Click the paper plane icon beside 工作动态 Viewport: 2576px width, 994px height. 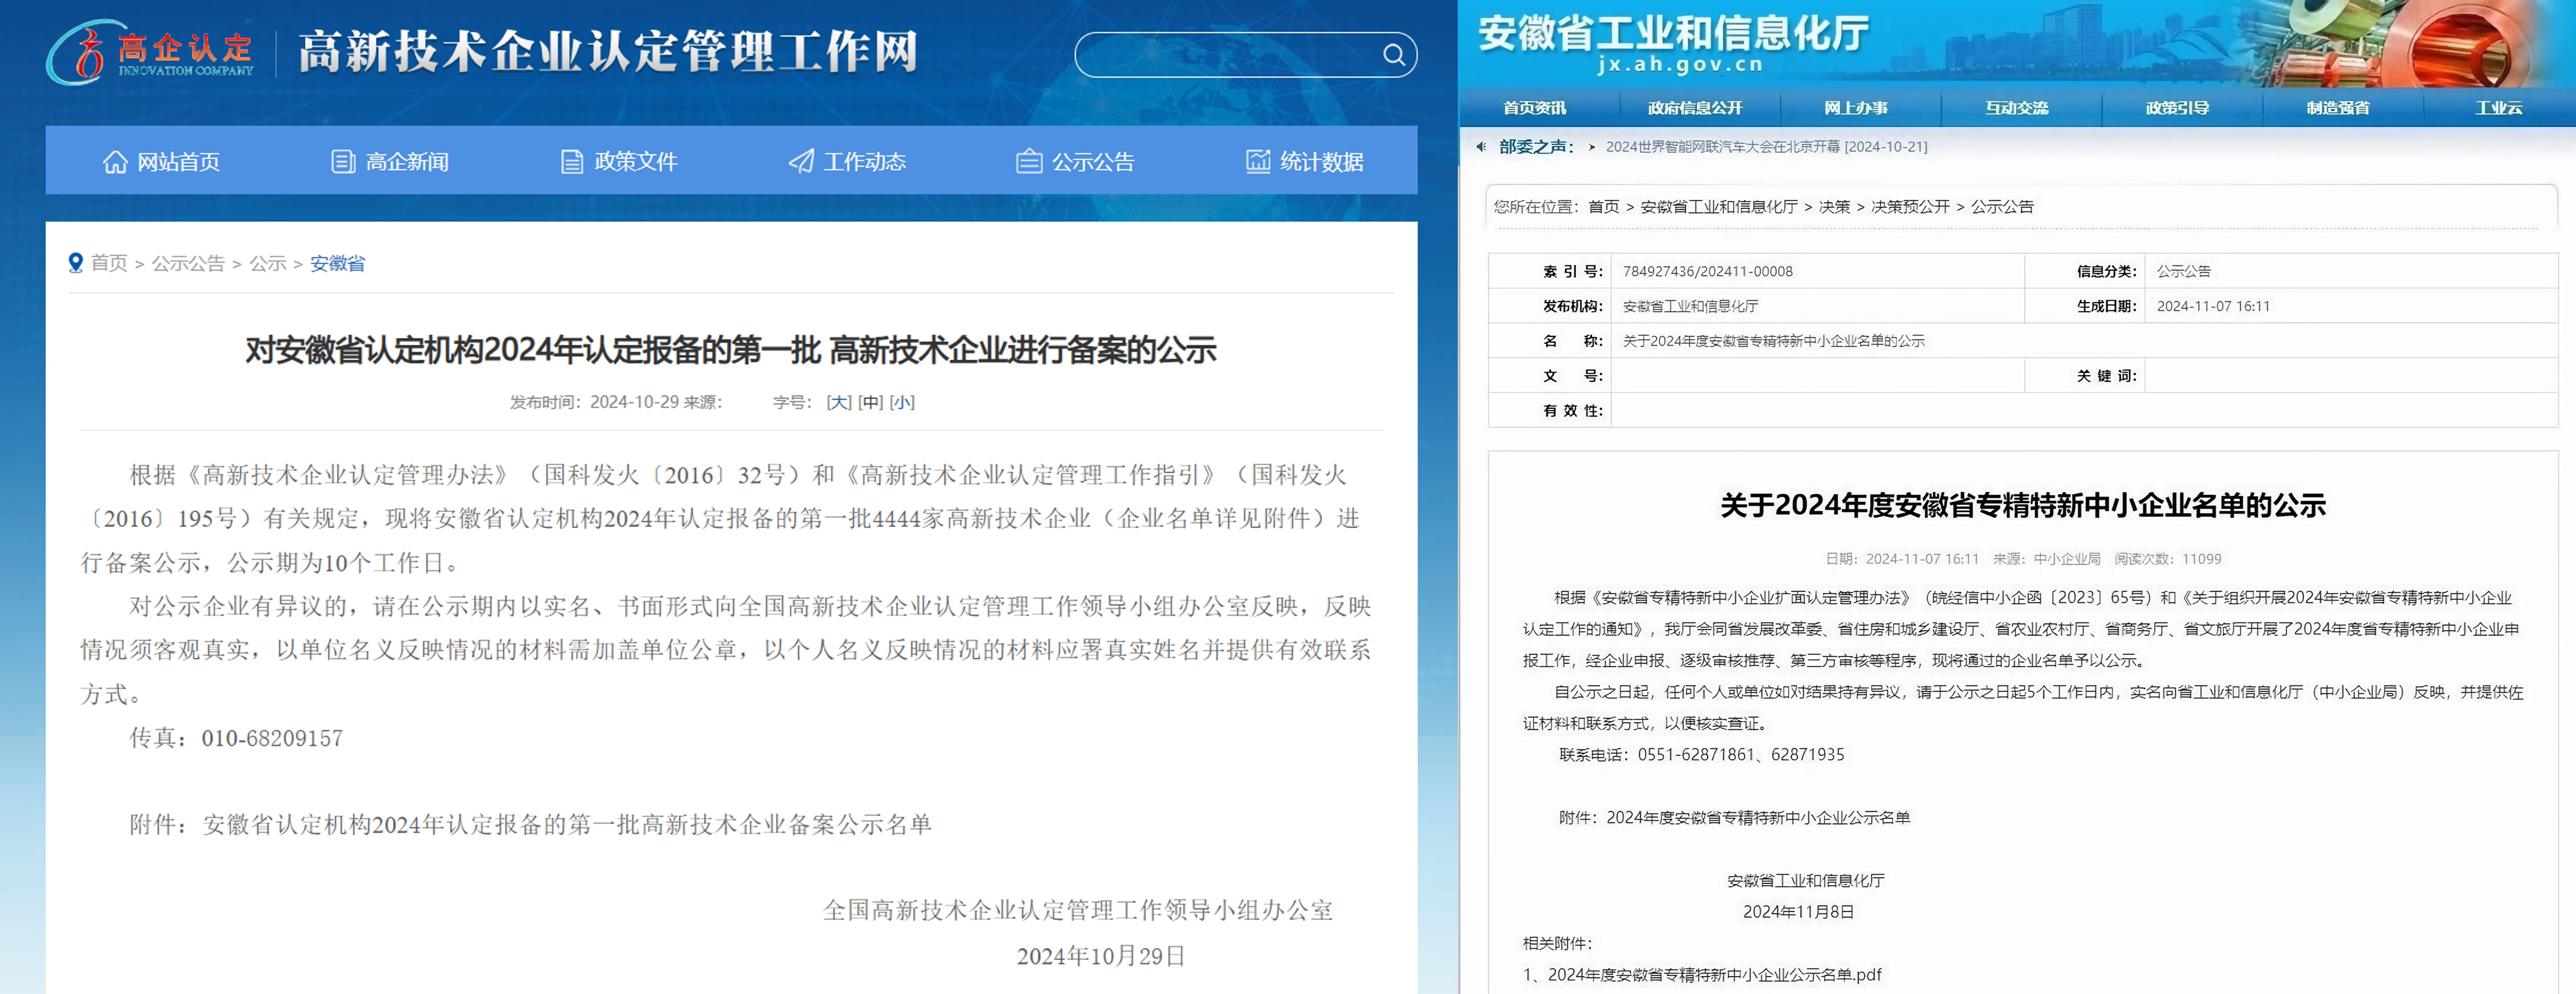point(800,162)
